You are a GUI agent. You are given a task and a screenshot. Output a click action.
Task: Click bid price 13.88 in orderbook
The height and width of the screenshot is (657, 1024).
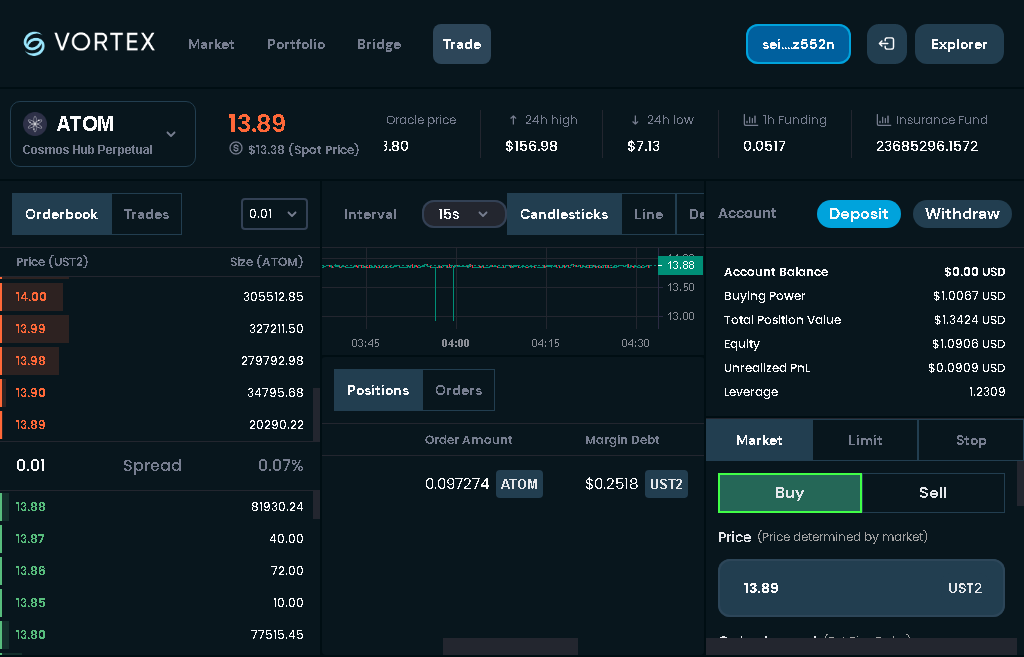(x=31, y=507)
